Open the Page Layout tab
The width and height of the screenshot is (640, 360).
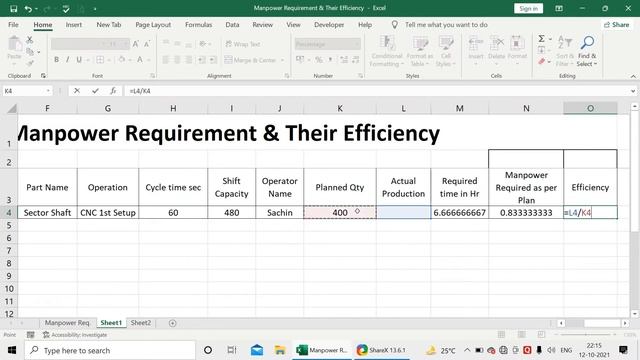153,24
